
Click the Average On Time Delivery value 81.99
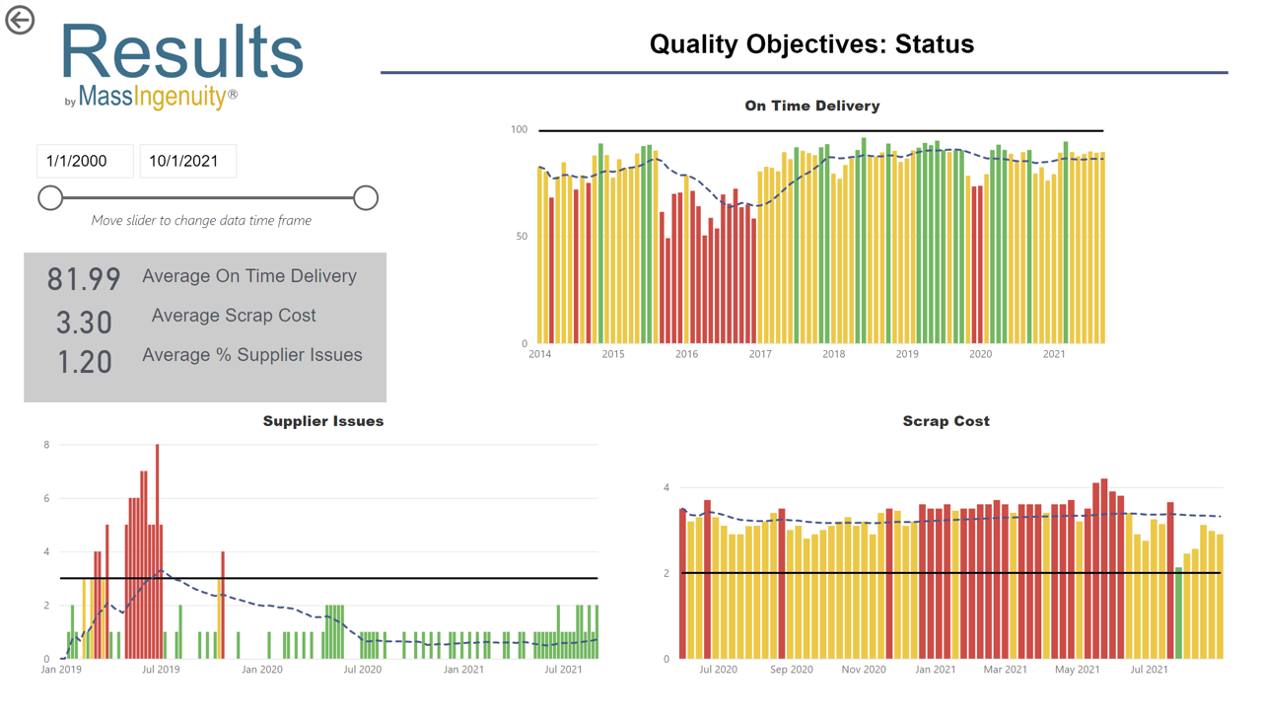[x=82, y=276]
